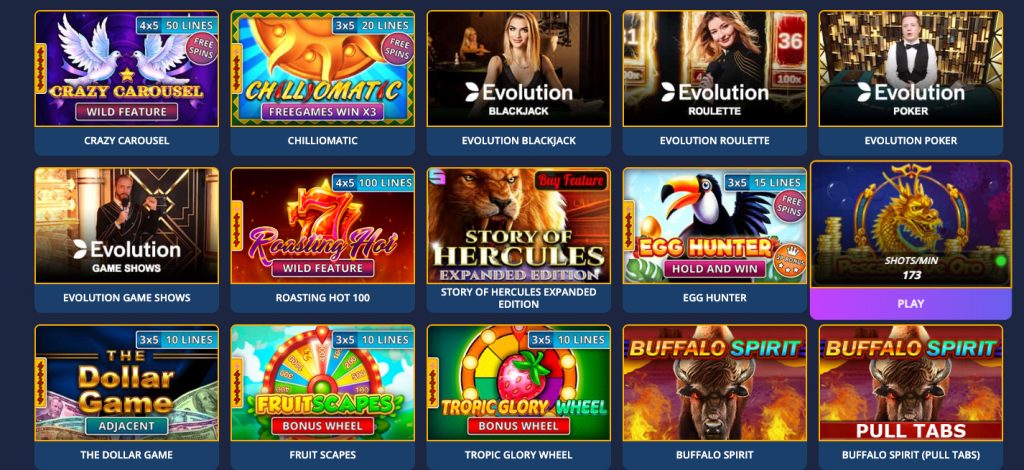Viewport: 1024px width, 470px height.
Task: Click the Story of Hercules Expanded Edition label
Action: (x=519, y=298)
